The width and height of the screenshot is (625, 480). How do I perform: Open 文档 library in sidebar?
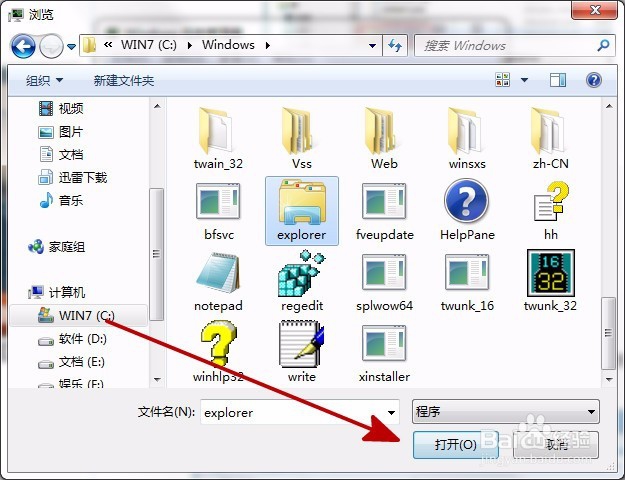click(61, 155)
